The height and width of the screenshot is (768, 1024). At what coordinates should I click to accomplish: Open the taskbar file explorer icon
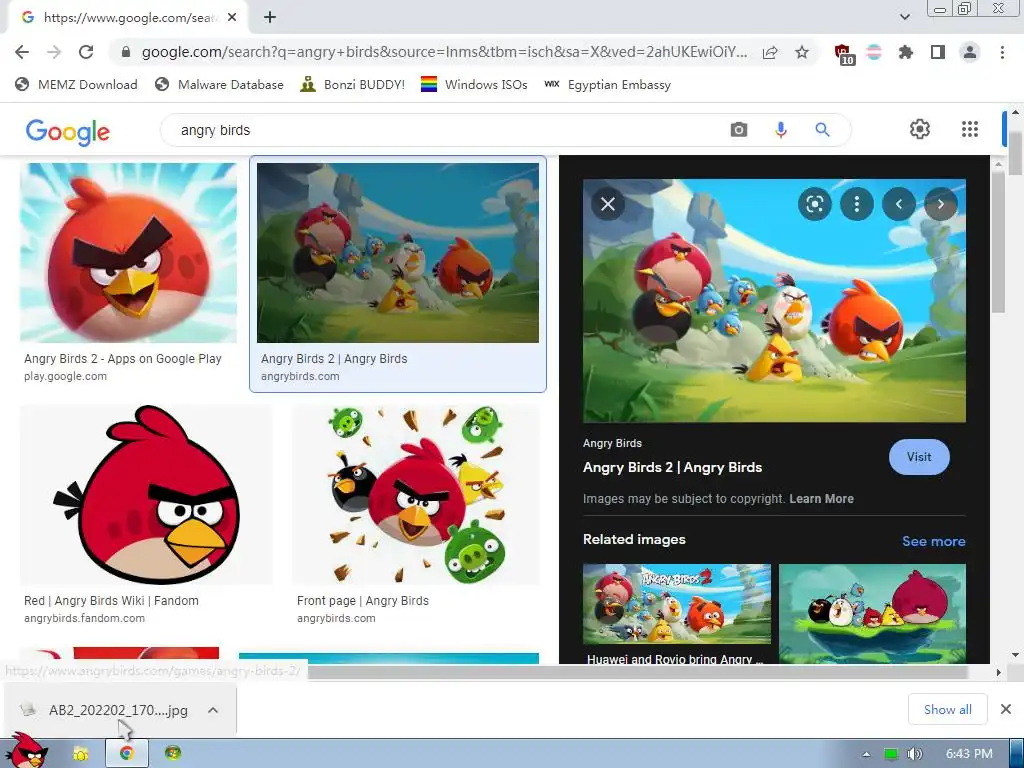[x=80, y=754]
